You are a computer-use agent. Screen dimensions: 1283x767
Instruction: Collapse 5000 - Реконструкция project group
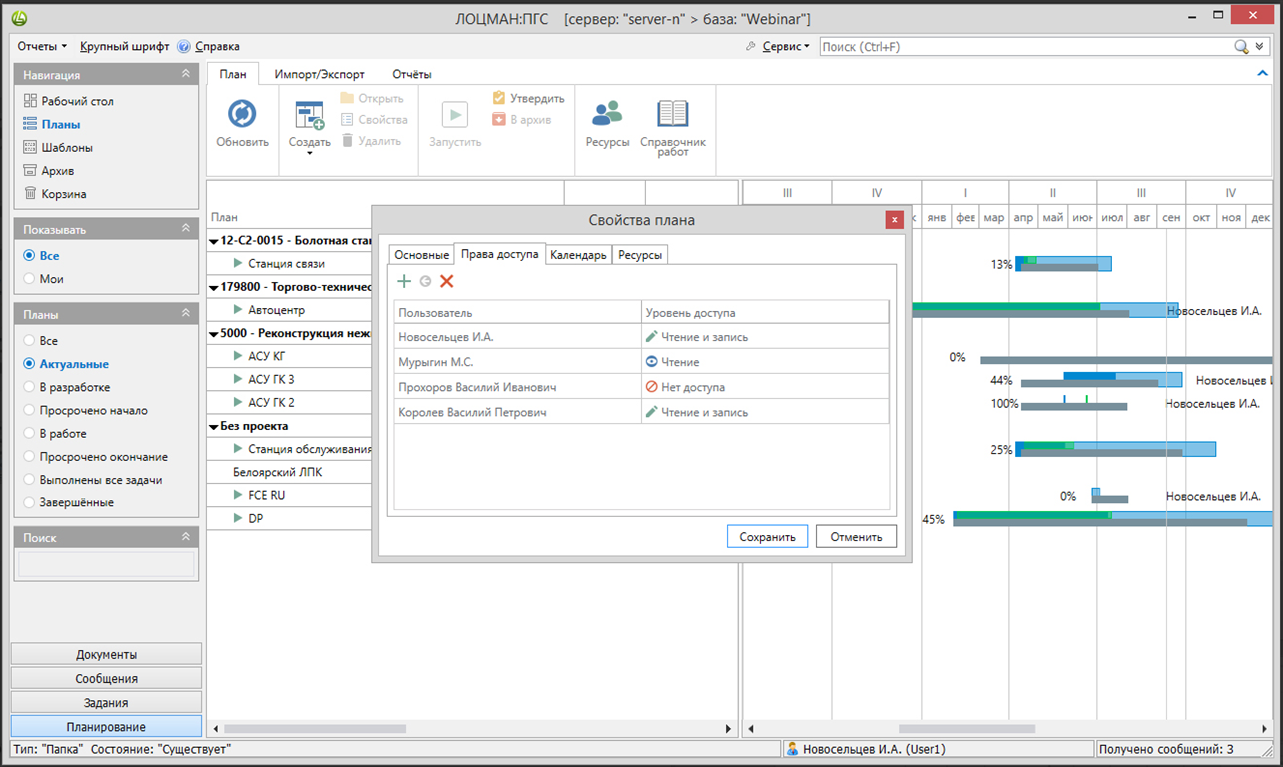coord(214,333)
